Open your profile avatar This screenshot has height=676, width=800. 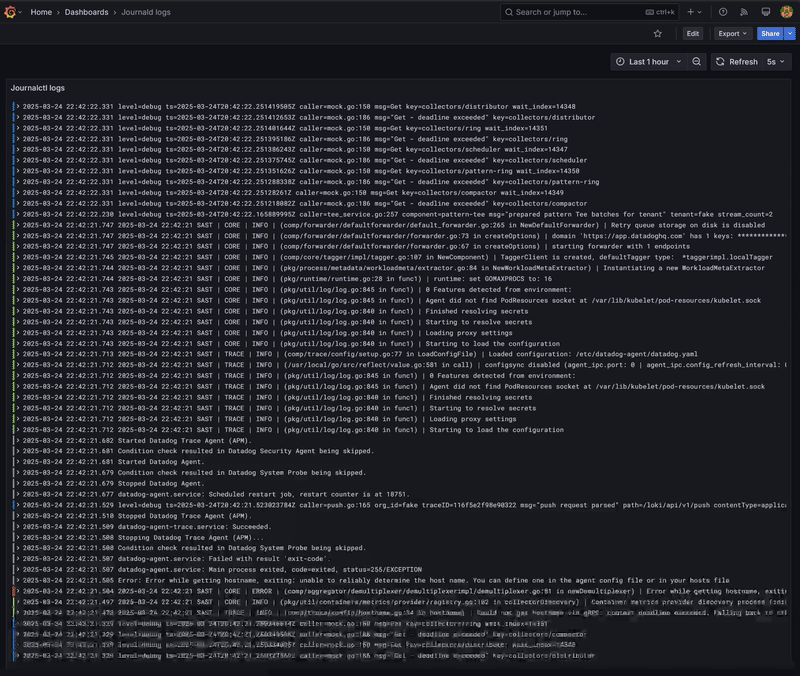pos(786,12)
